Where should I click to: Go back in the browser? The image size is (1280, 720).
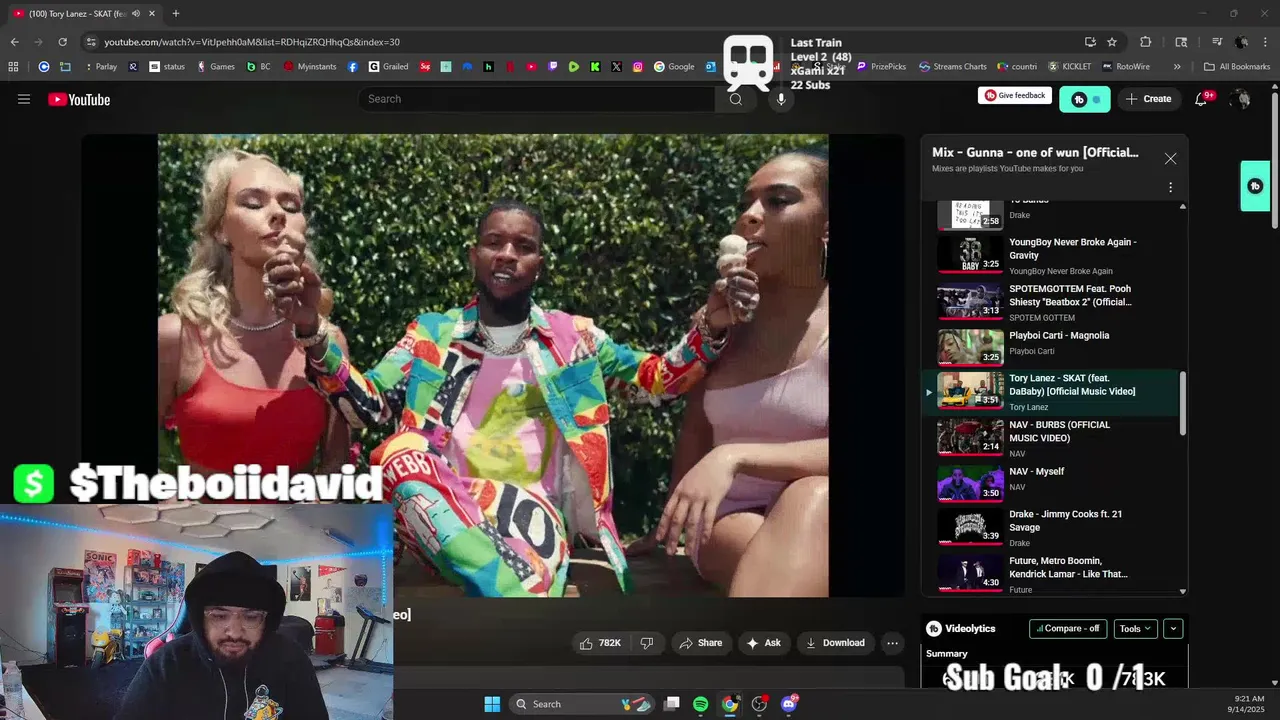[x=14, y=42]
